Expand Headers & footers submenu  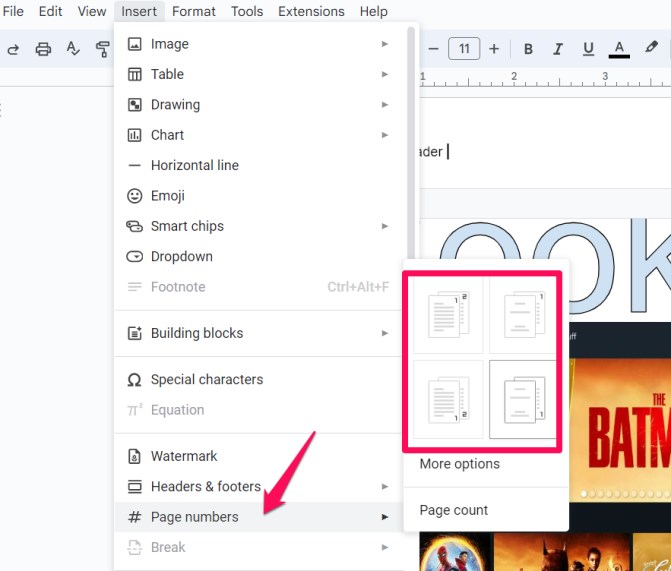click(x=259, y=487)
